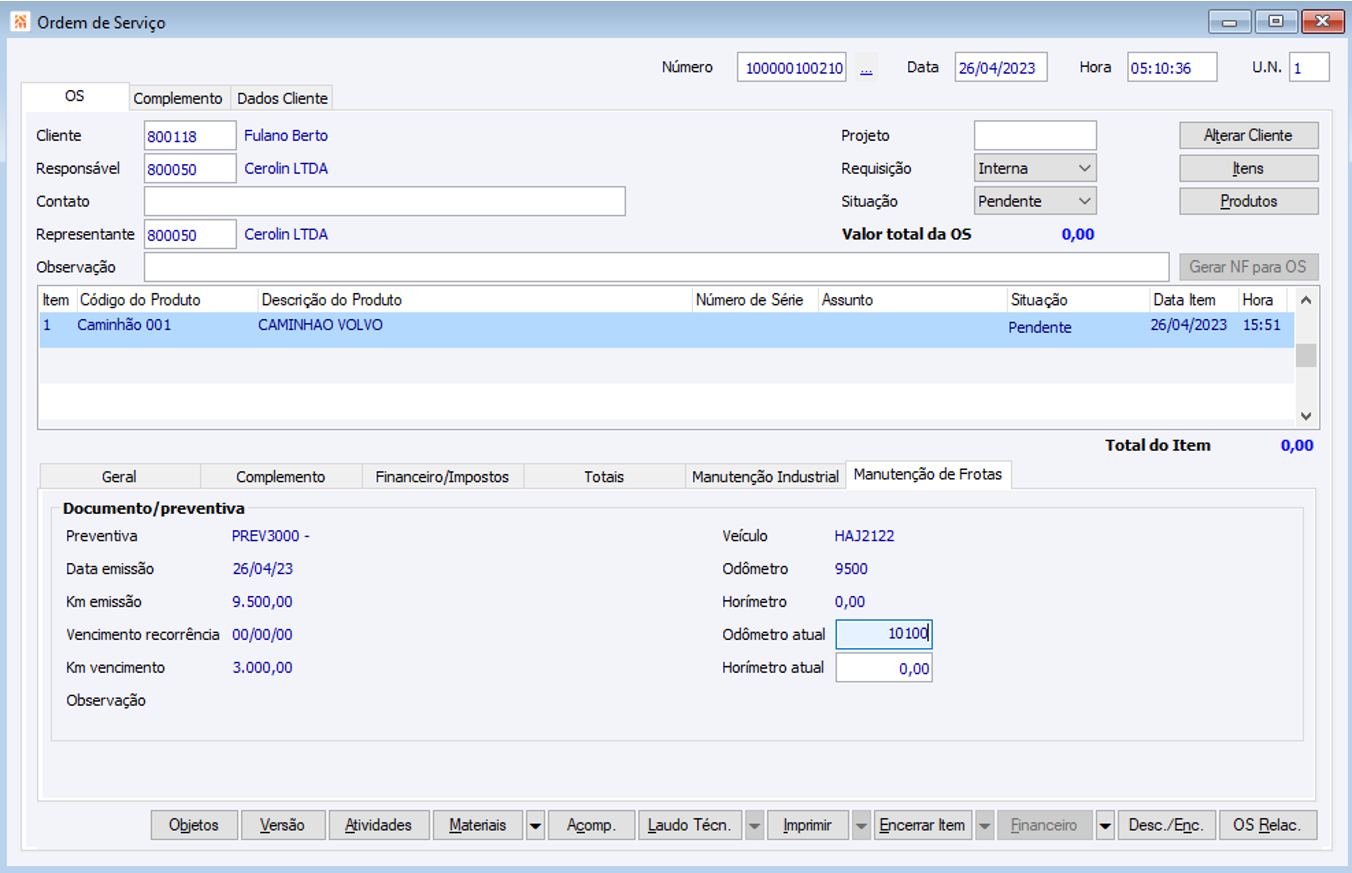Click the ellipsis lookup next to Número
The image size is (1352, 873).
tap(866, 68)
